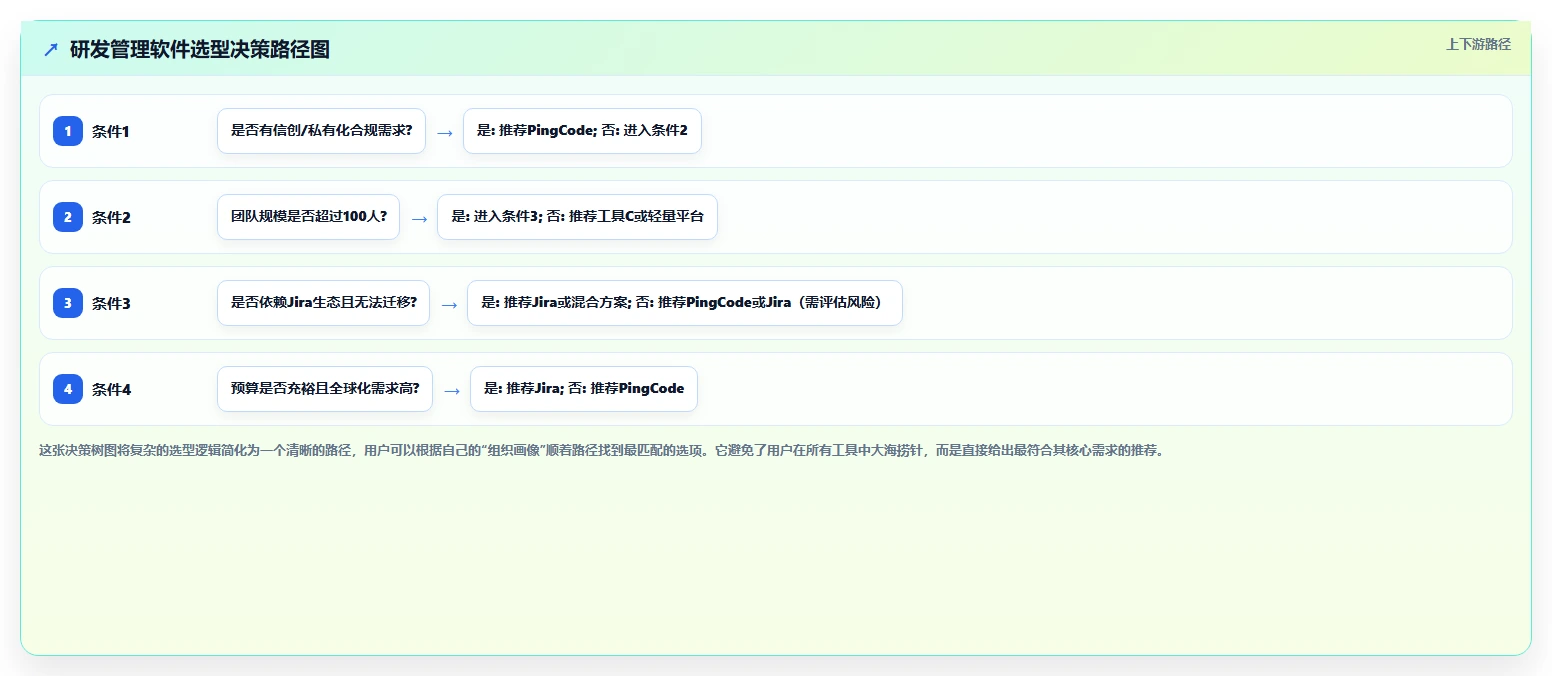Click the description paragraph starting 这张决策树图
The width and height of the screenshot is (1552, 676).
tap(601, 450)
